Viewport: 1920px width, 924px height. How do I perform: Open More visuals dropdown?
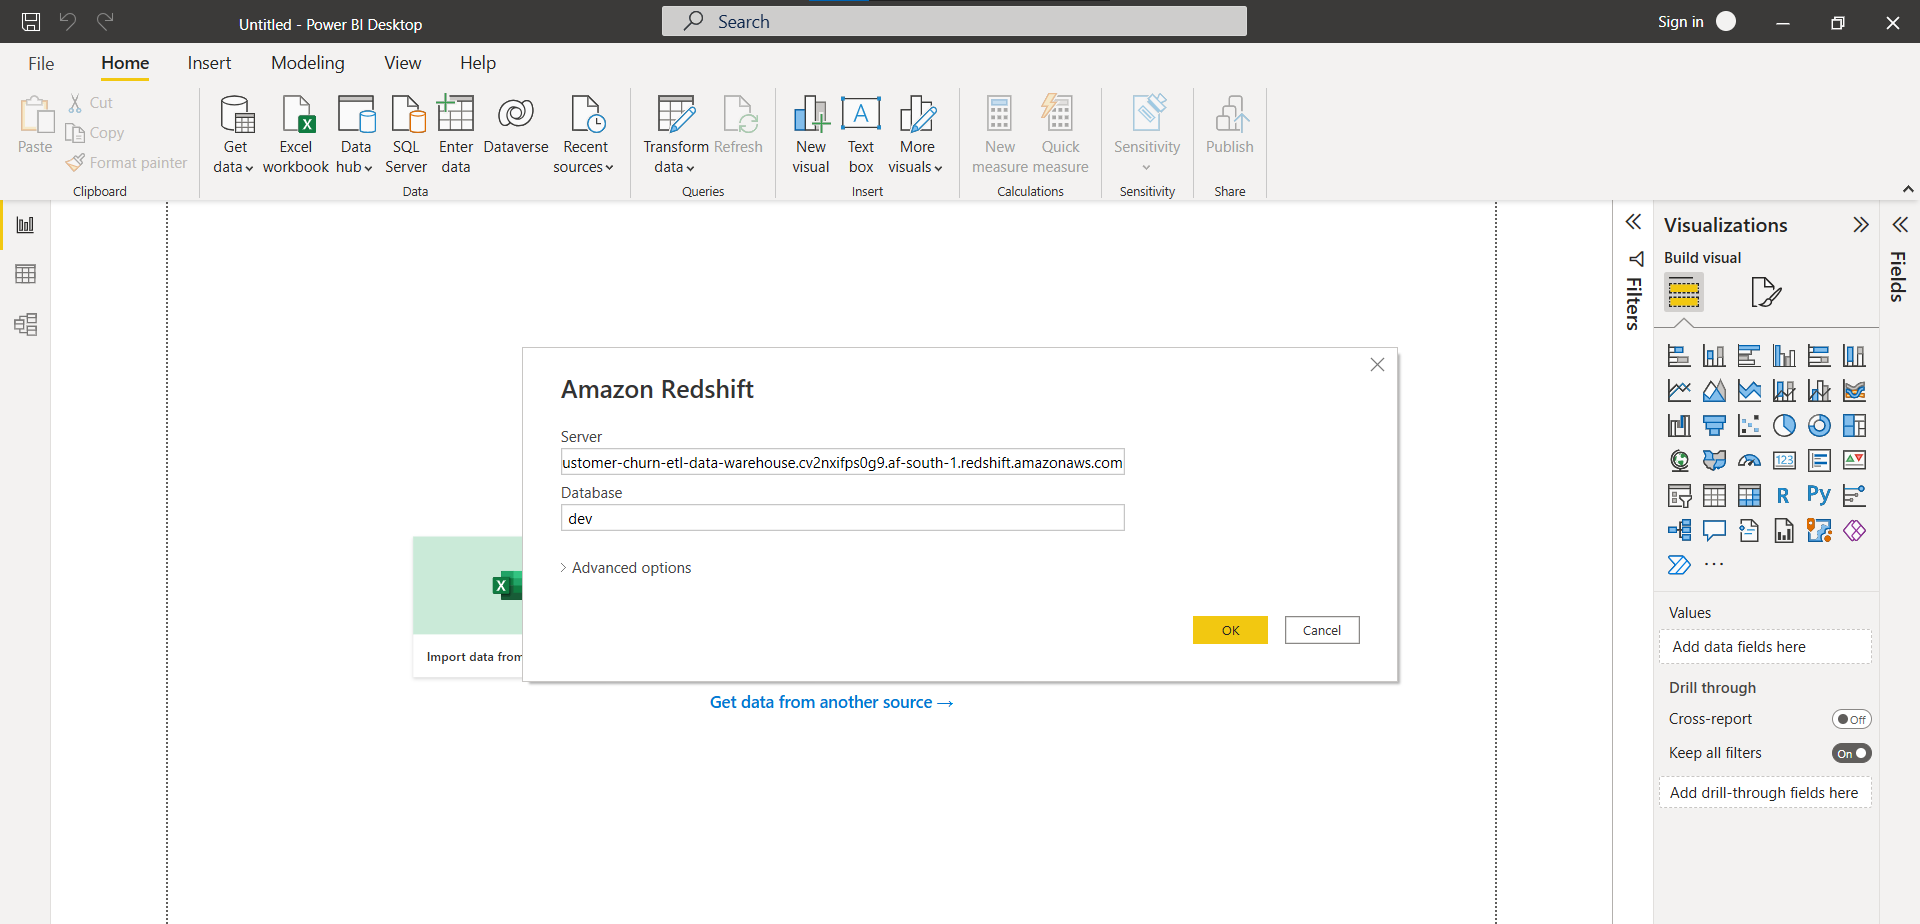(916, 135)
